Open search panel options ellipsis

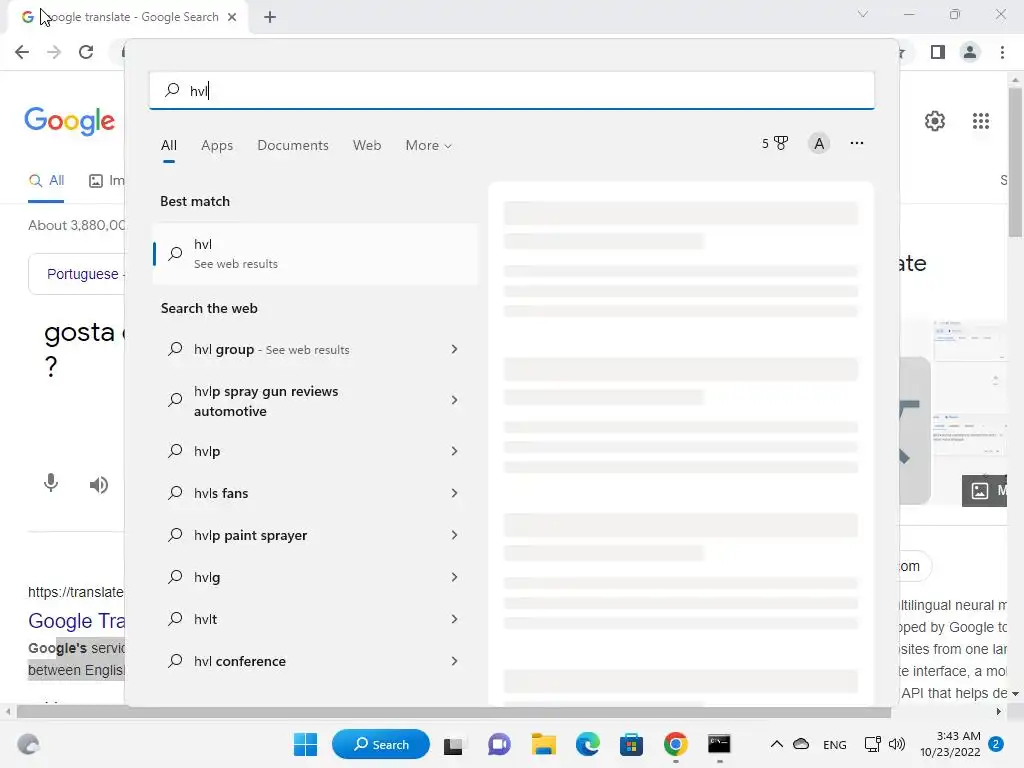pos(857,143)
